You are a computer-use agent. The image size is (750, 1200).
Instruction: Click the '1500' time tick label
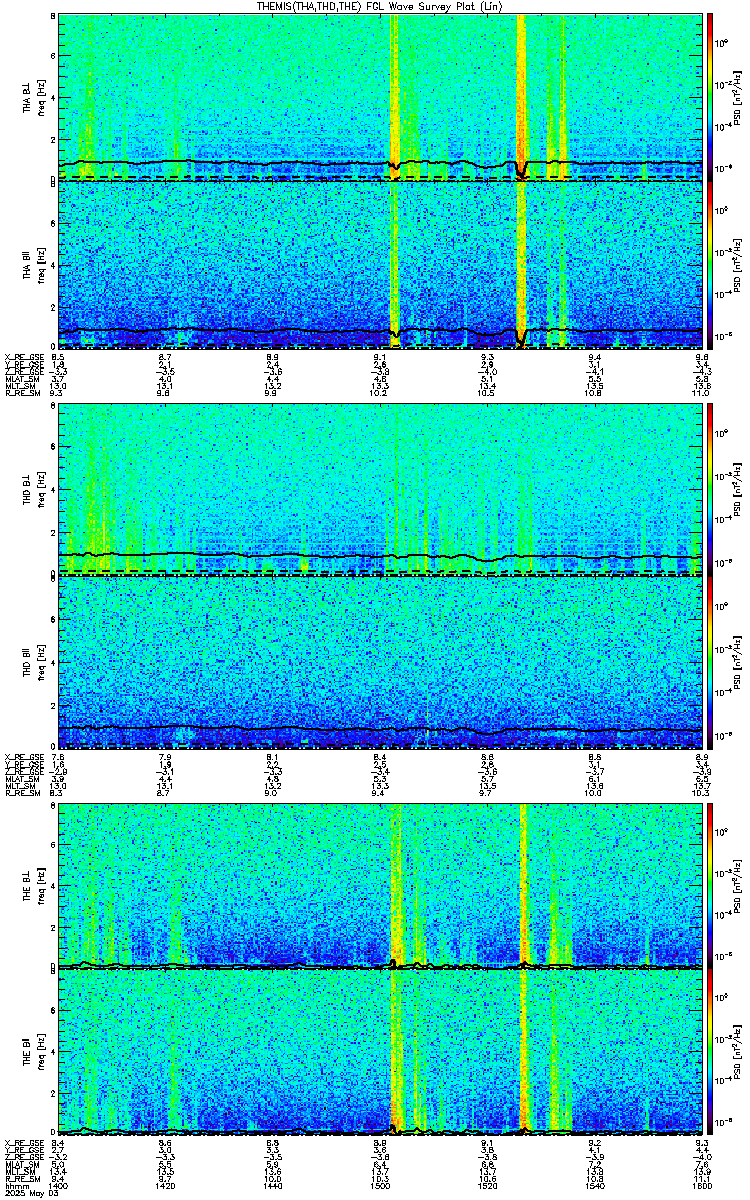(380, 1186)
